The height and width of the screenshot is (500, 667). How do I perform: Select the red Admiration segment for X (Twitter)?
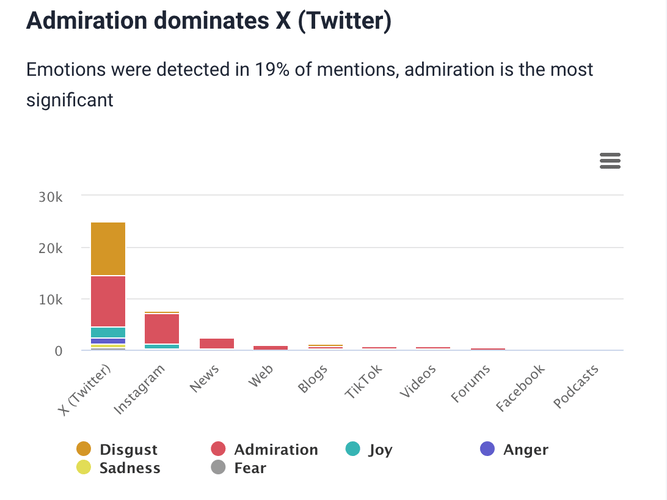pyautogui.click(x=108, y=301)
